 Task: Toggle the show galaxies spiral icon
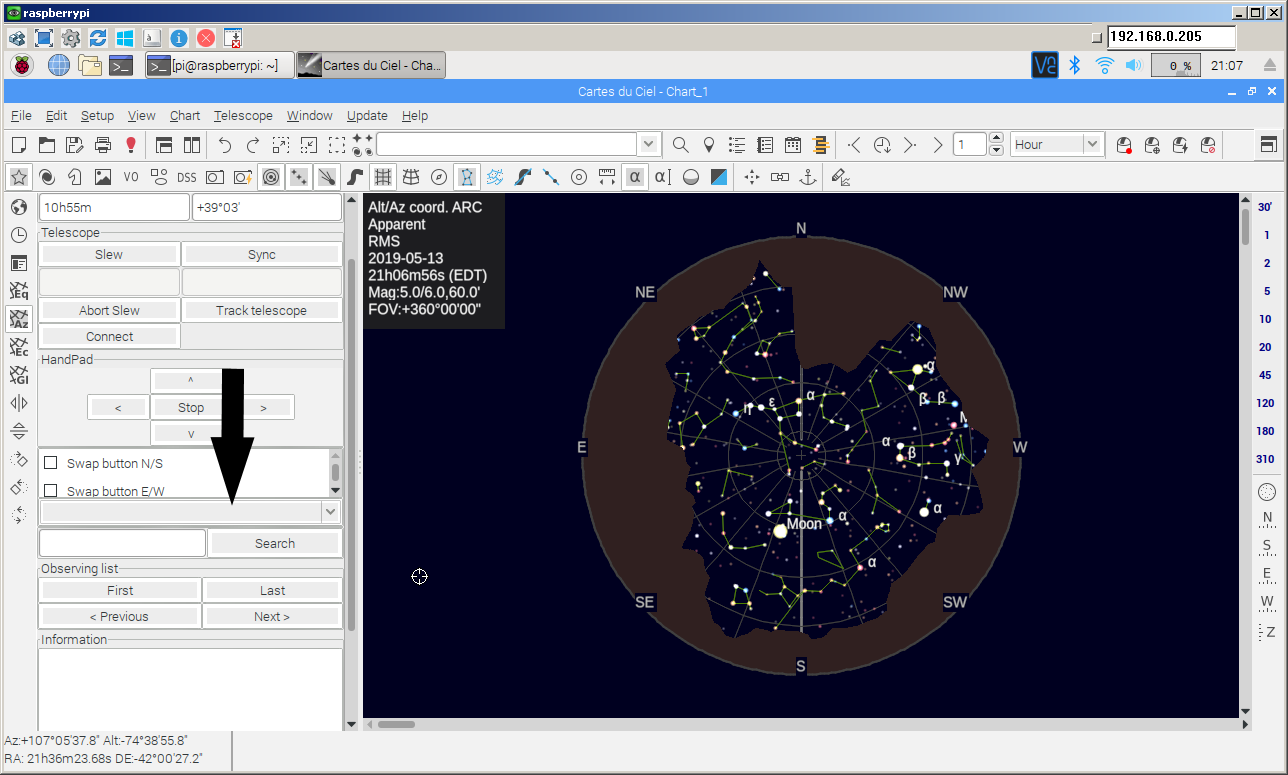tap(47, 177)
